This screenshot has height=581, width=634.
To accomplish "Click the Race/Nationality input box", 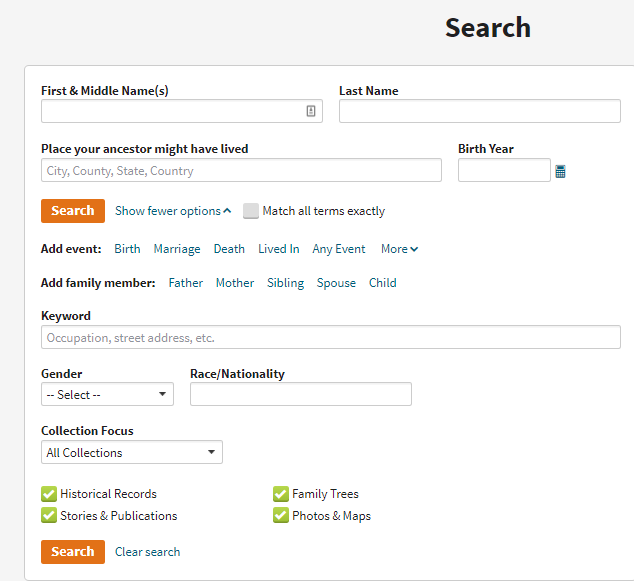I will pyautogui.click(x=300, y=395).
